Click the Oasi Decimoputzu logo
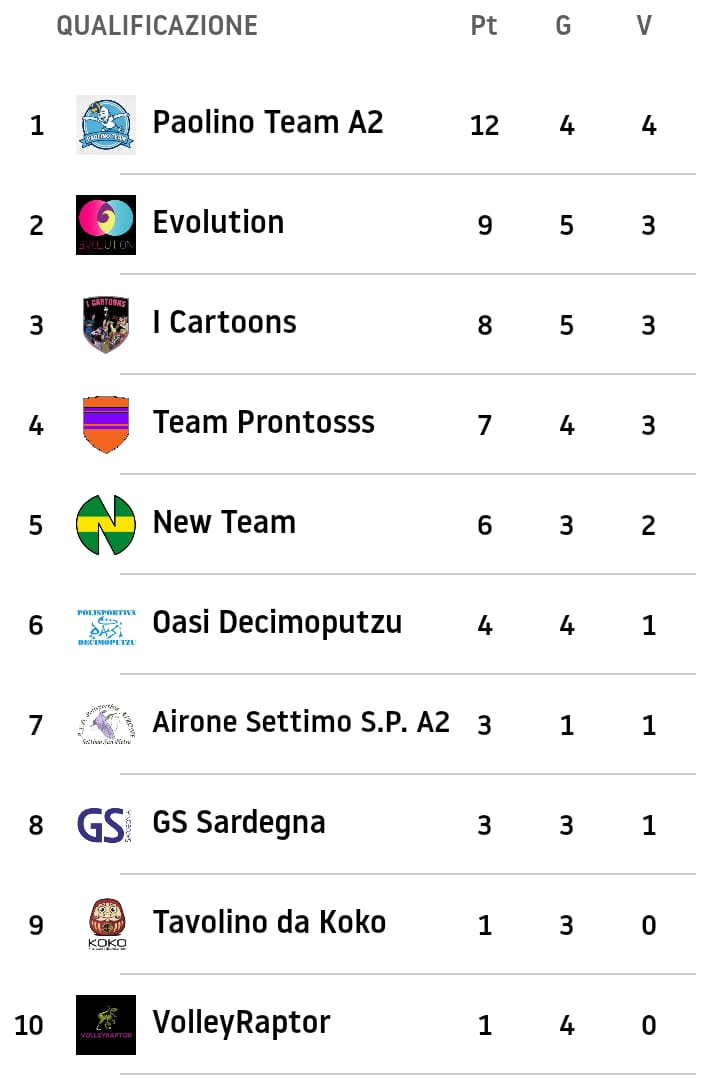720x1081 pixels. [106, 626]
